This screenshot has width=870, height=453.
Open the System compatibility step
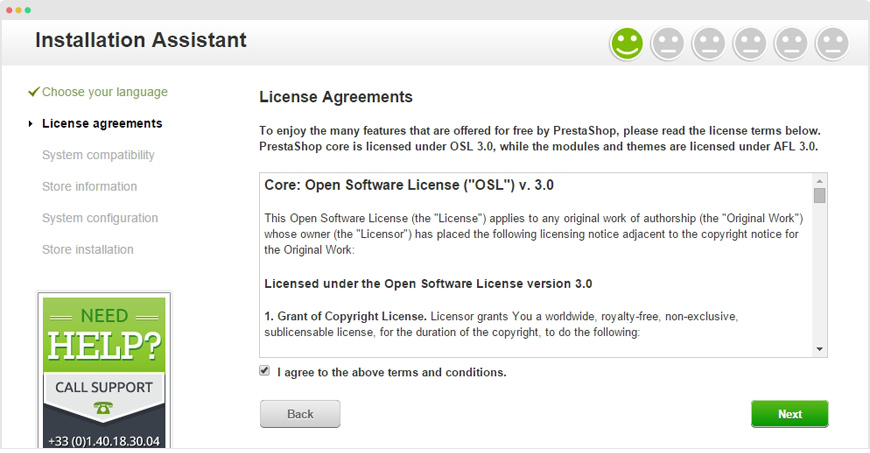[98, 155]
